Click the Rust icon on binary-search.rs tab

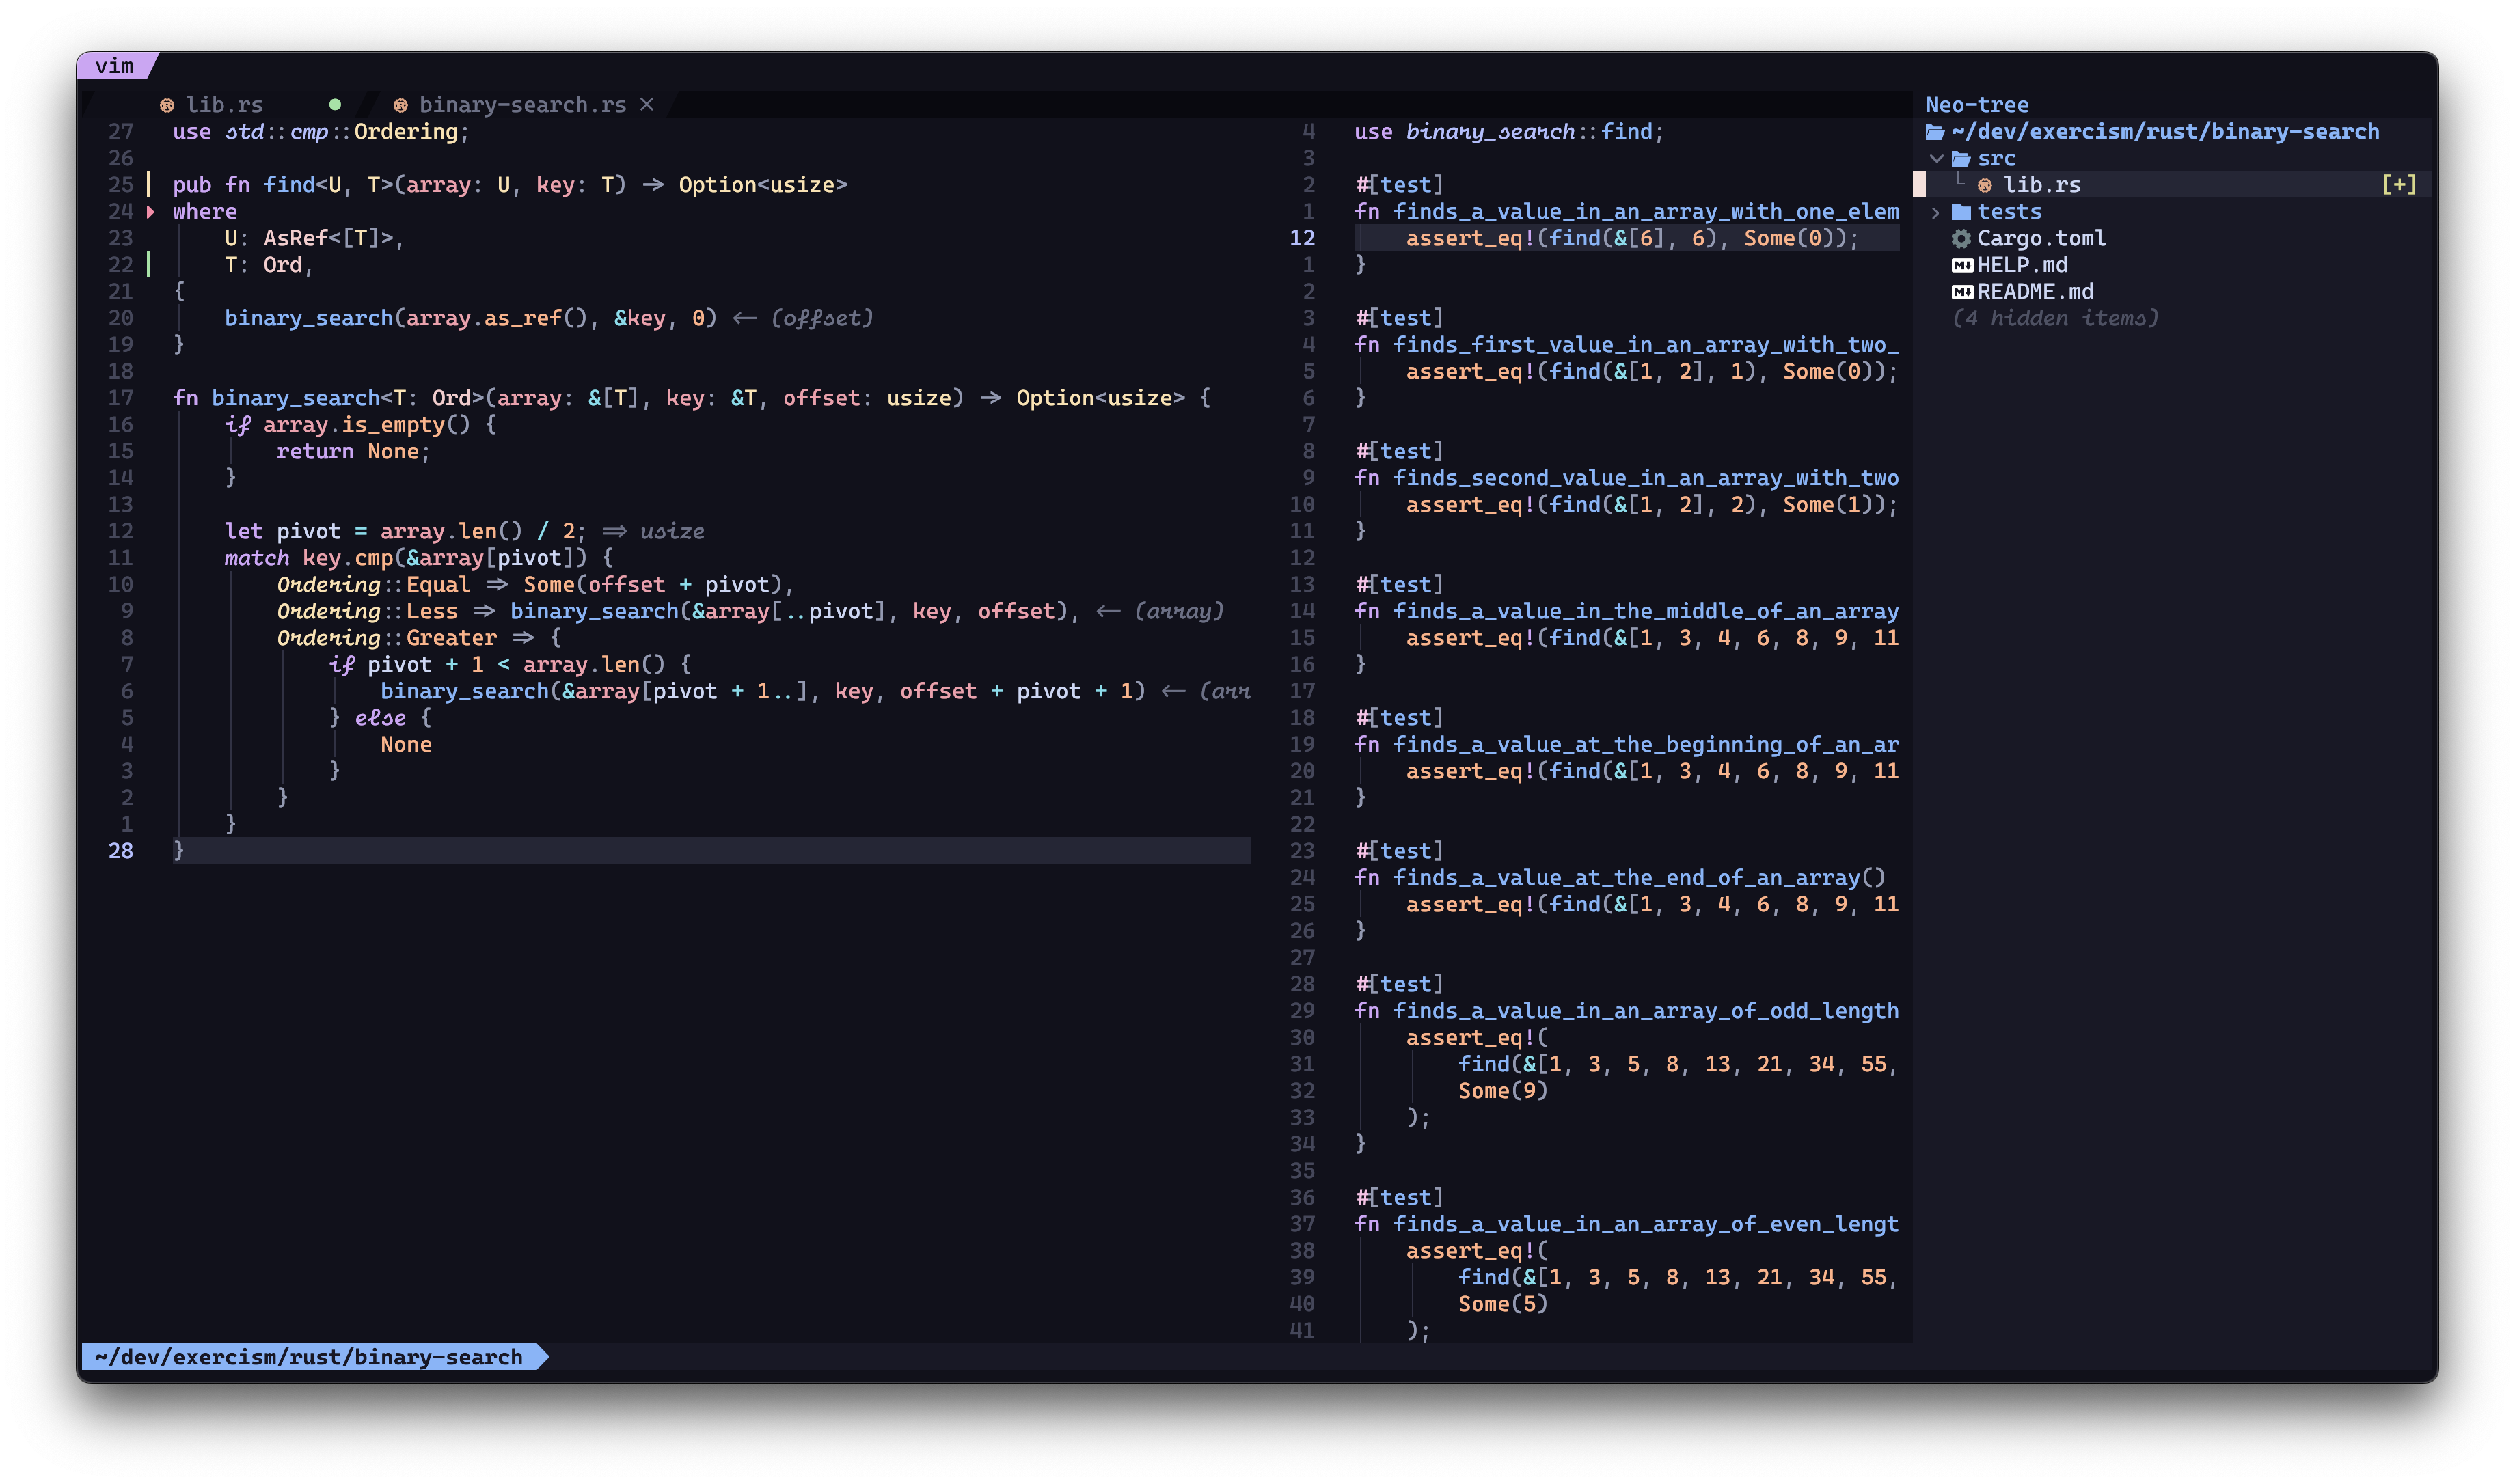[x=400, y=105]
